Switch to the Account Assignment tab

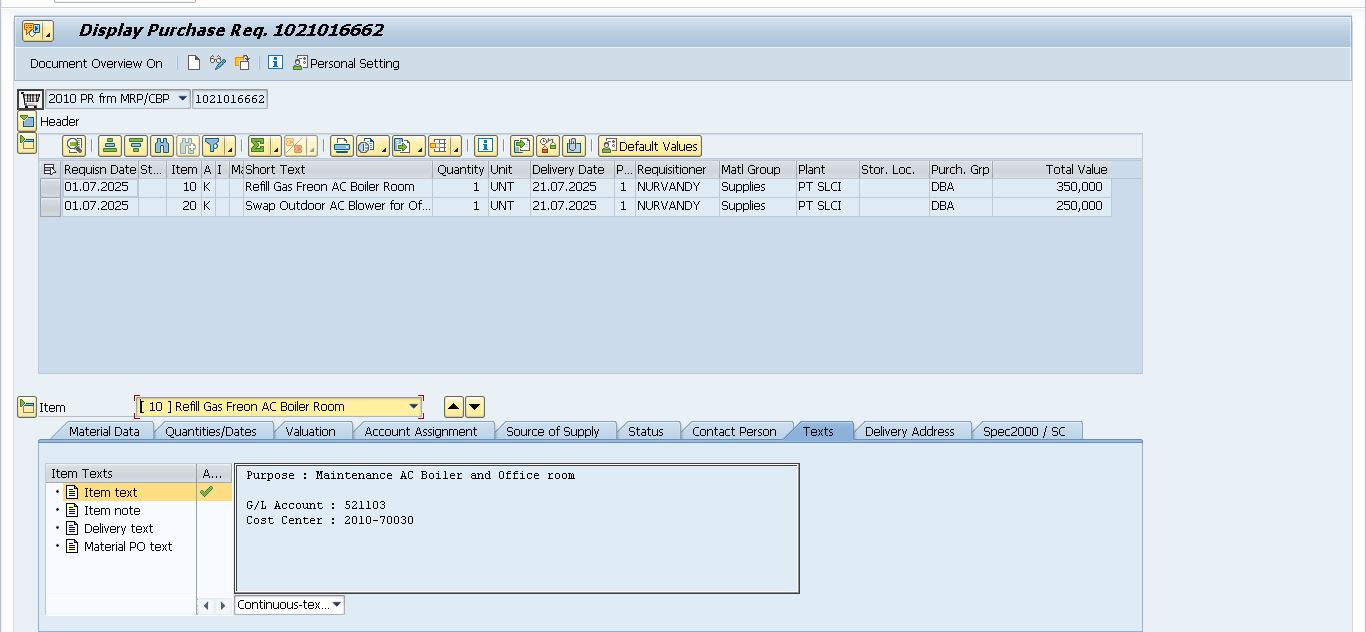pos(421,431)
